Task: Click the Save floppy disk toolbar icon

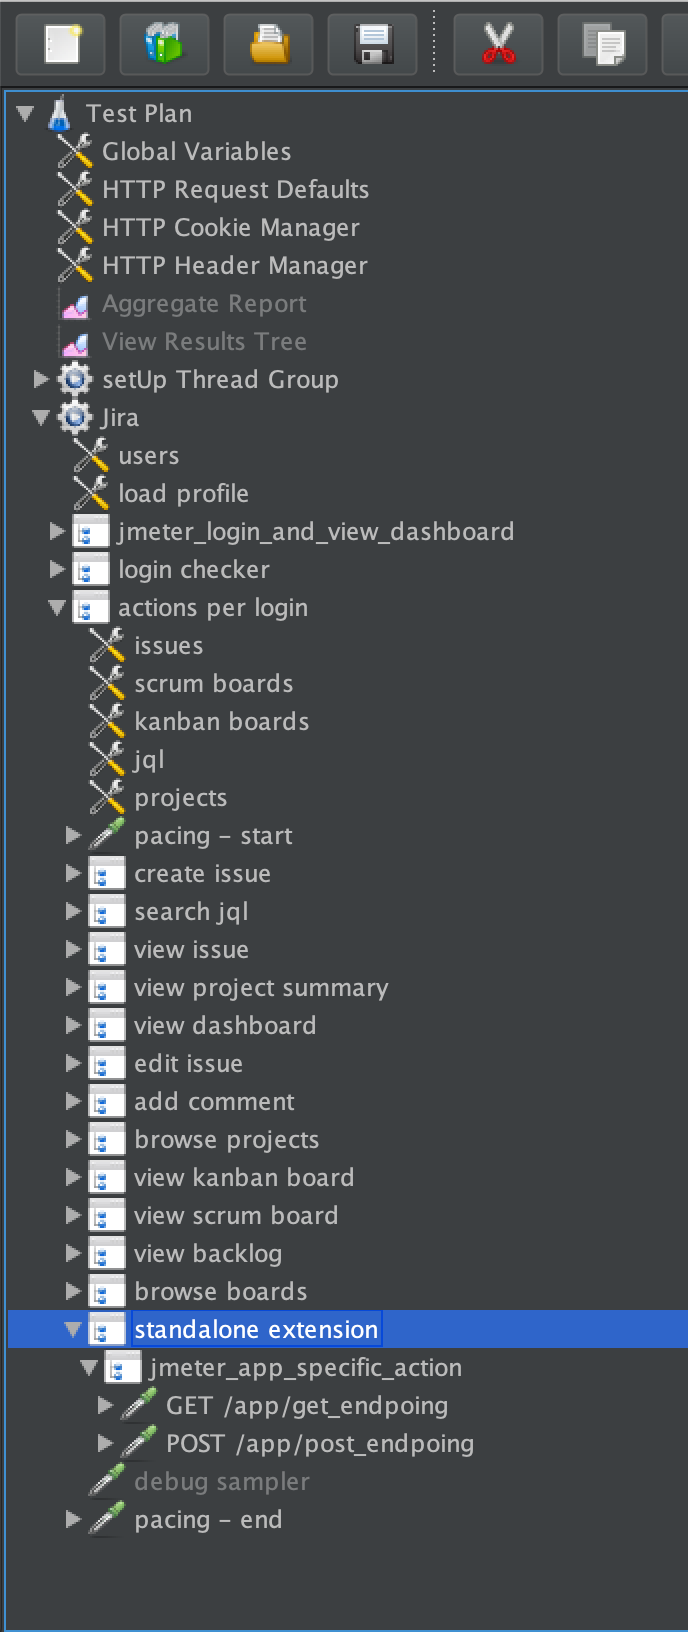Action: pyautogui.click(x=373, y=44)
